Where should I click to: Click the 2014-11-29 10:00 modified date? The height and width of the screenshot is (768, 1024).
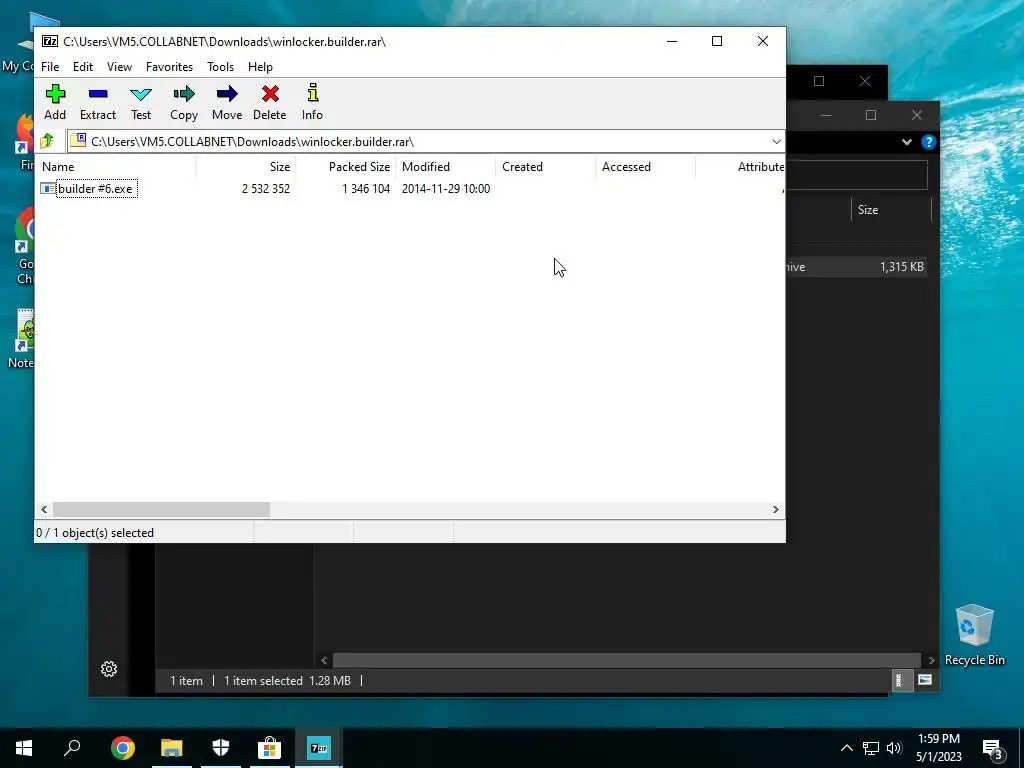pos(446,189)
